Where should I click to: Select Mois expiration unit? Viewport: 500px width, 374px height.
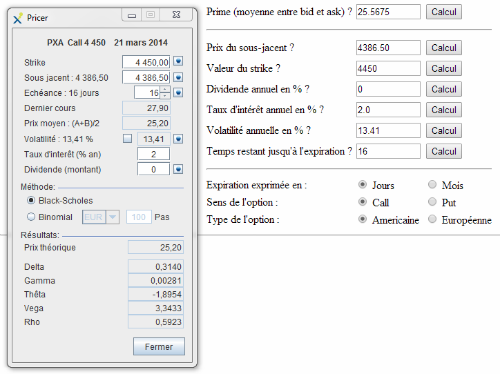click(x=432, y=184)
